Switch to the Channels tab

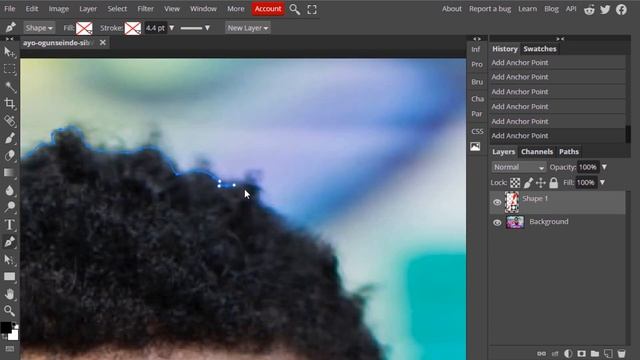click(537, 152)
